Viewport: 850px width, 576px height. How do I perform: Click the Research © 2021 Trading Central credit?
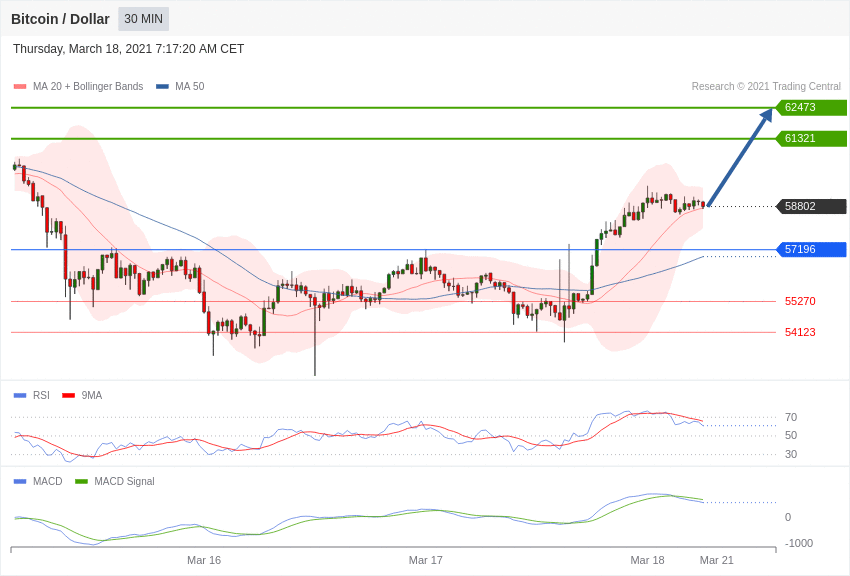coord(766,86)
